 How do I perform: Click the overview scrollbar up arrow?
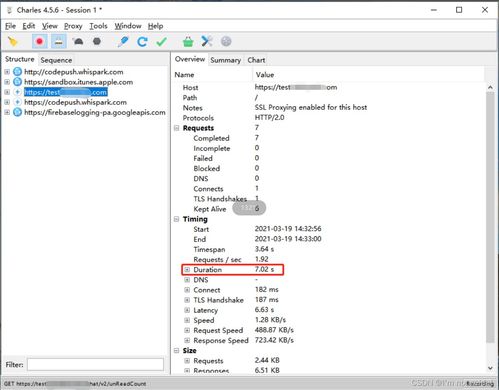[490, 87]
